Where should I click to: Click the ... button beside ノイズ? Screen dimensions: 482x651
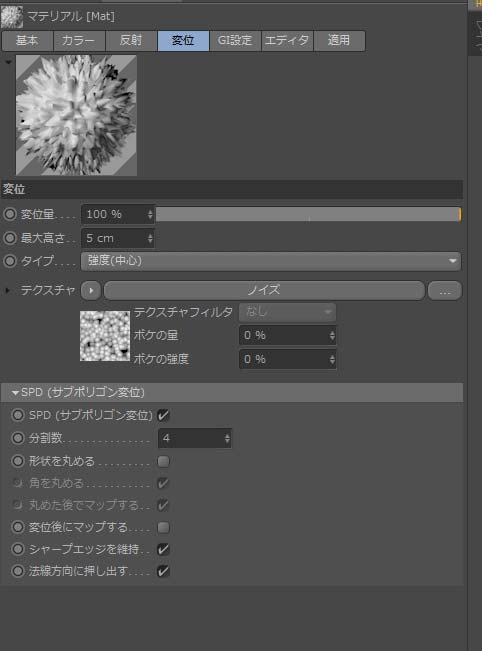pos(445,291)
